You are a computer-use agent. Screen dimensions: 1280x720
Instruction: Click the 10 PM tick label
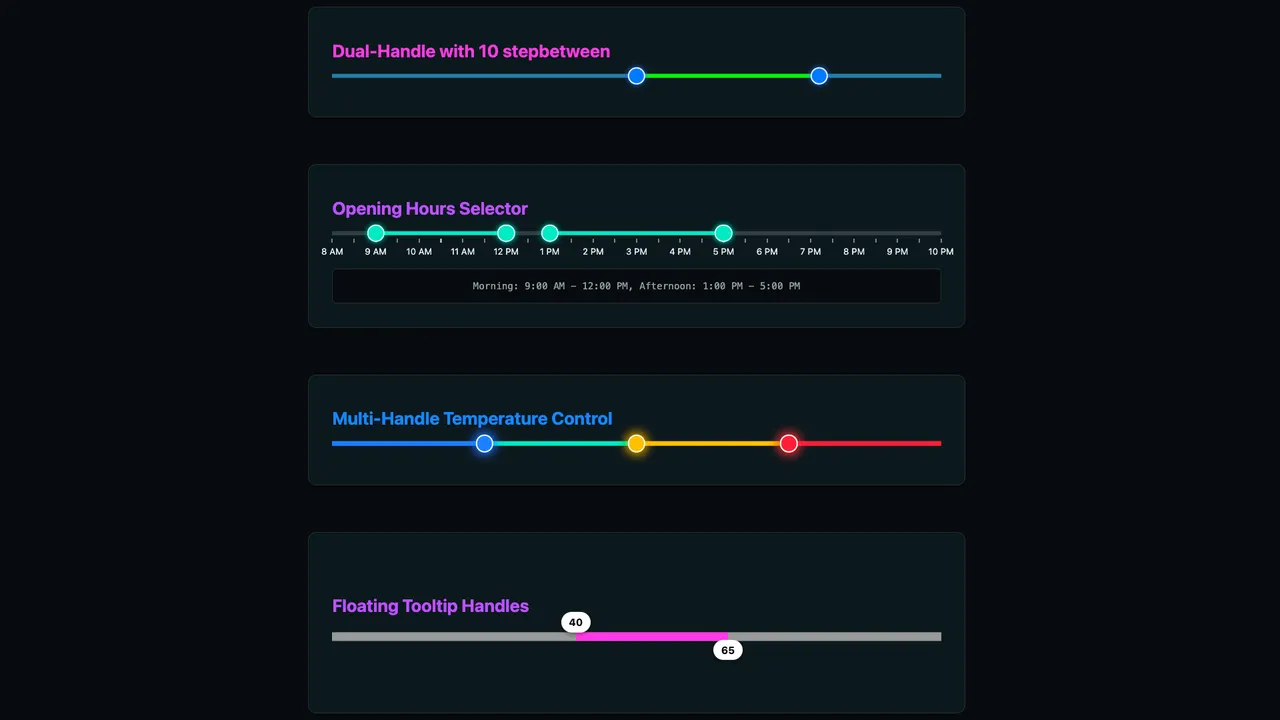pyautogui.click(x=940, y=252)
